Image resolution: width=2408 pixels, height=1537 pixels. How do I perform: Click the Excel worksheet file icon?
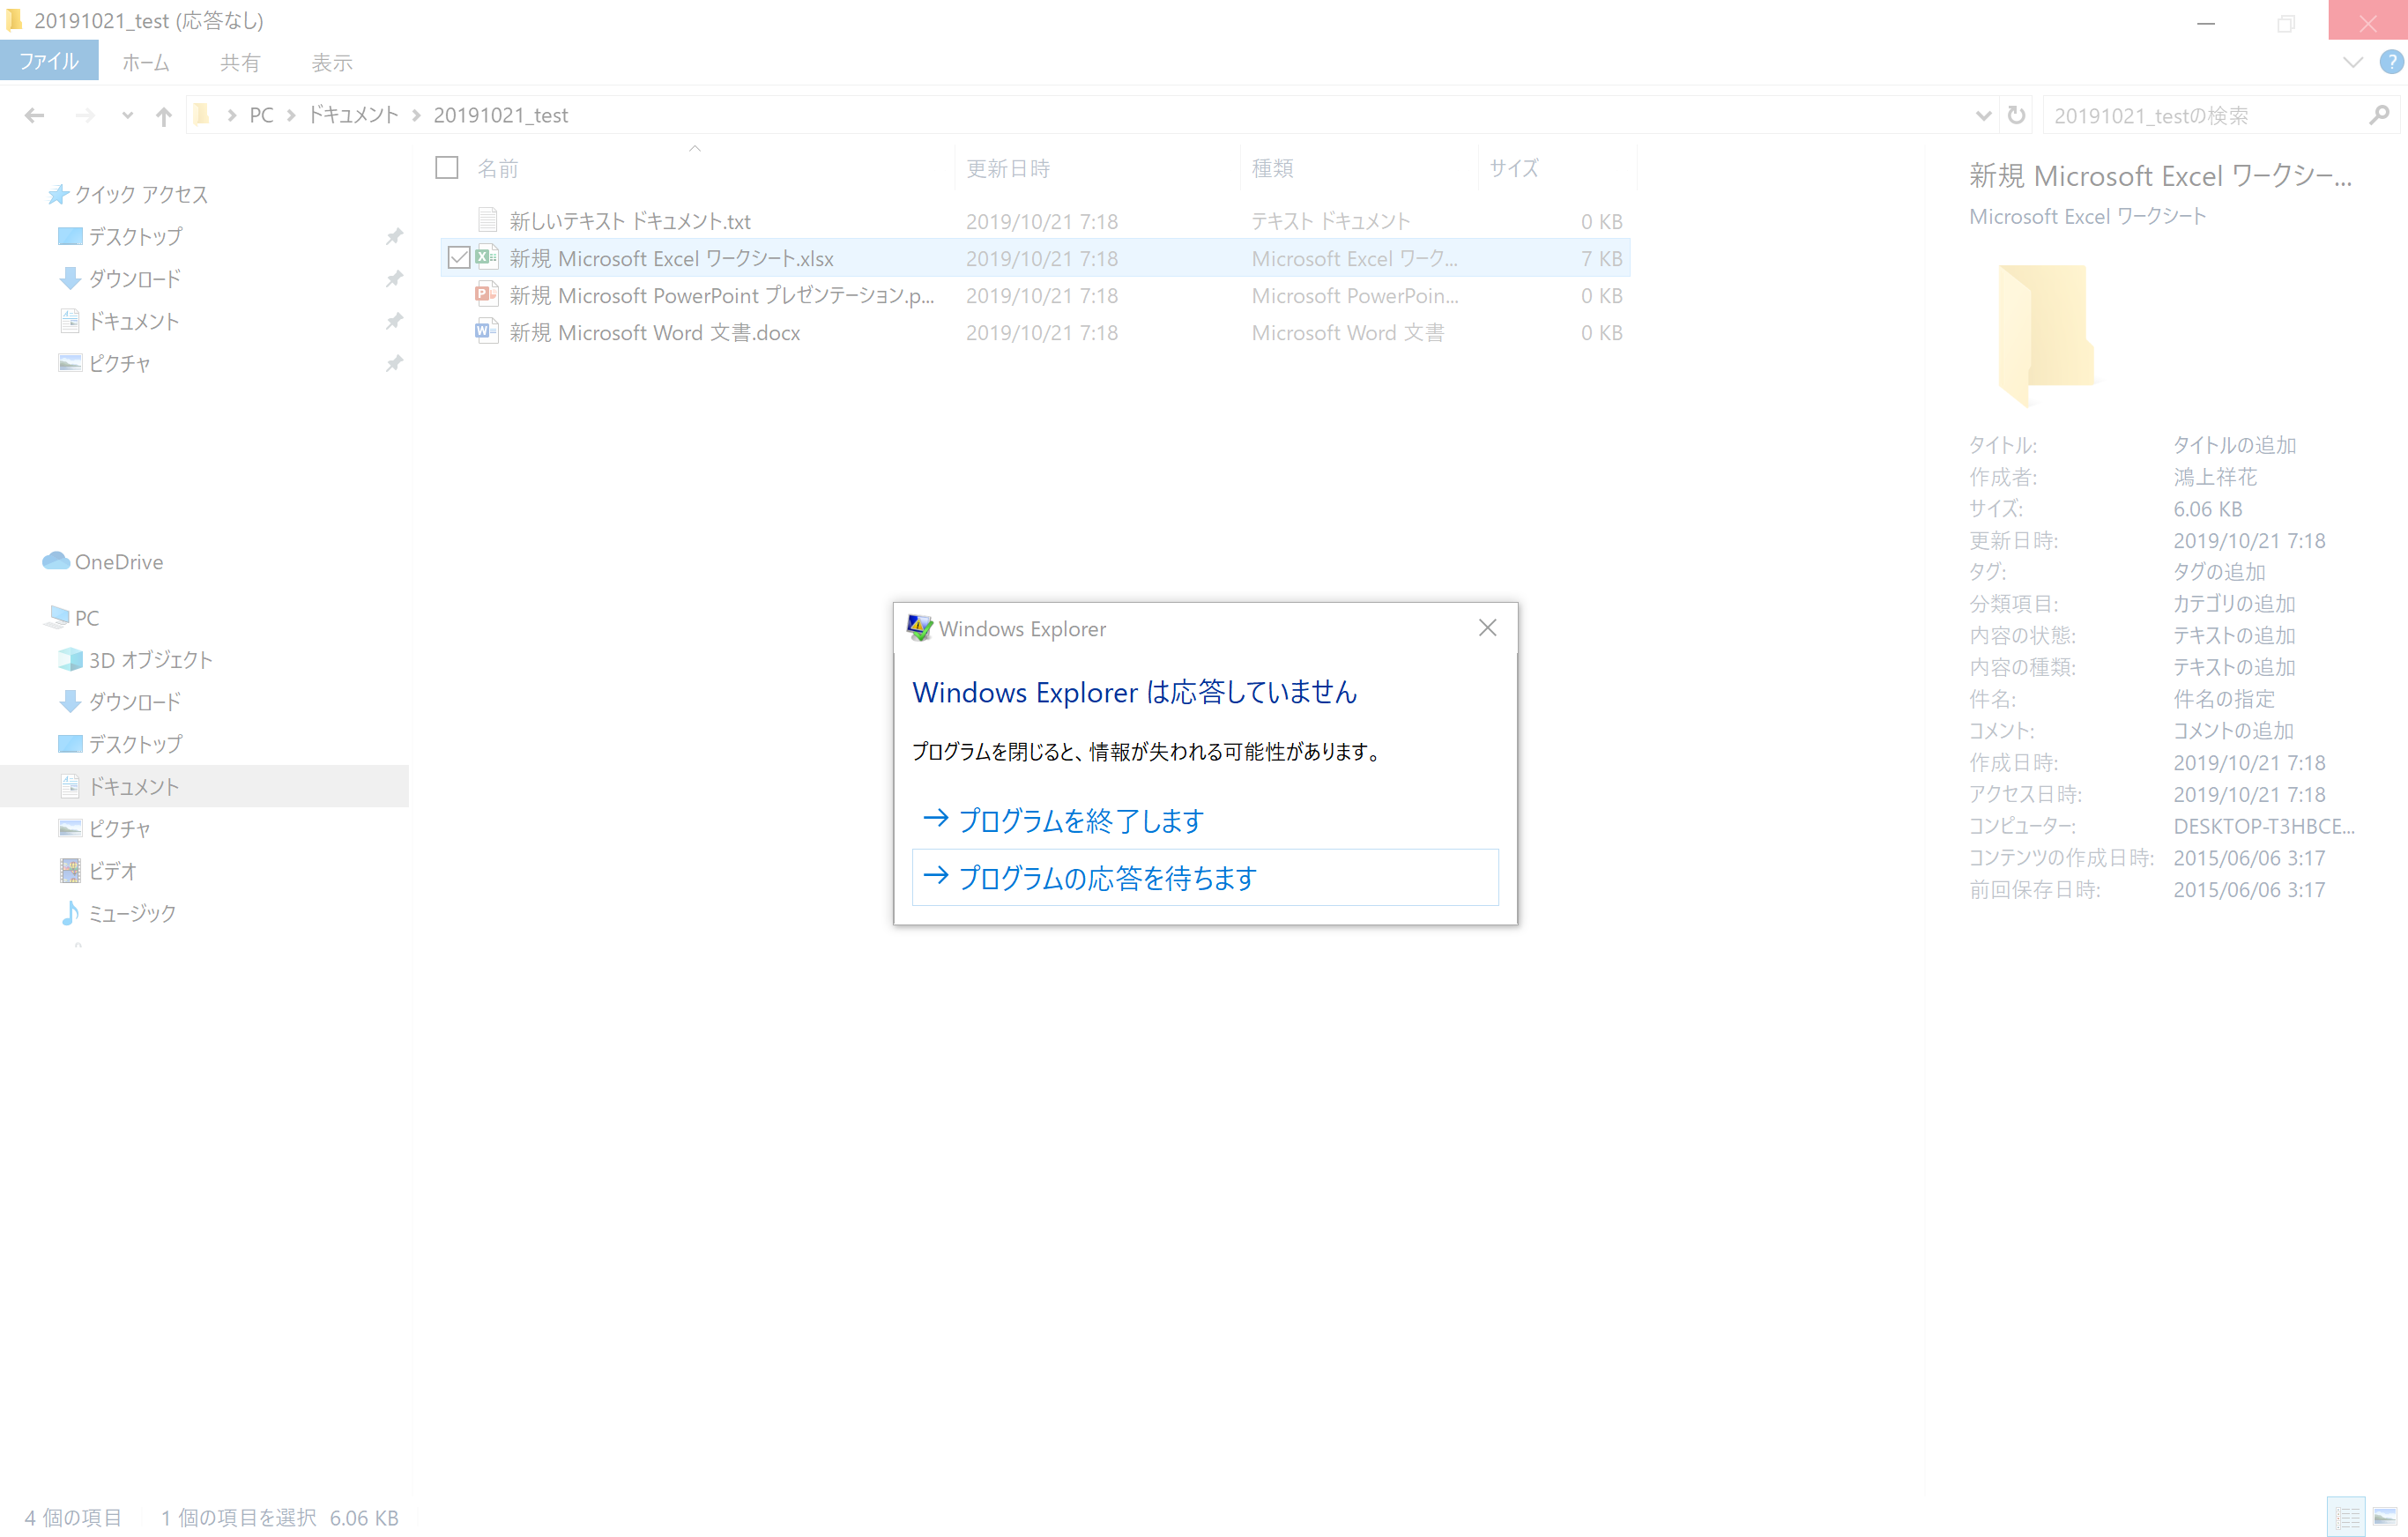coord(487,258)
